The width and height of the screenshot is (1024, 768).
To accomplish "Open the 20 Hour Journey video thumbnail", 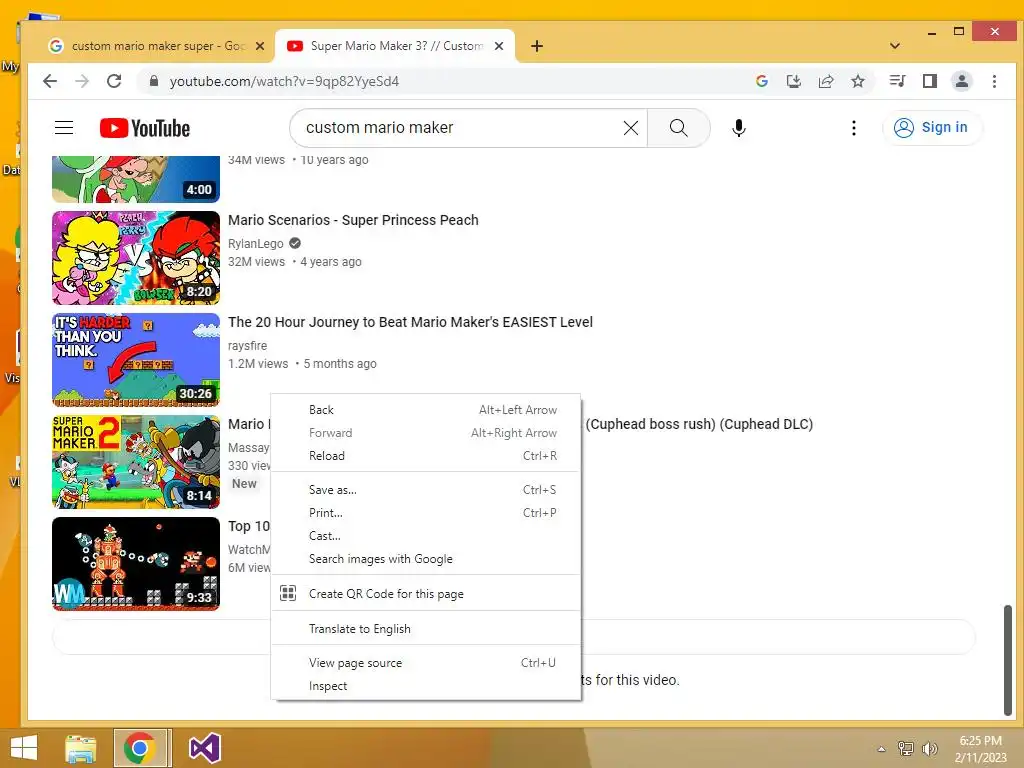I will 136,360.
